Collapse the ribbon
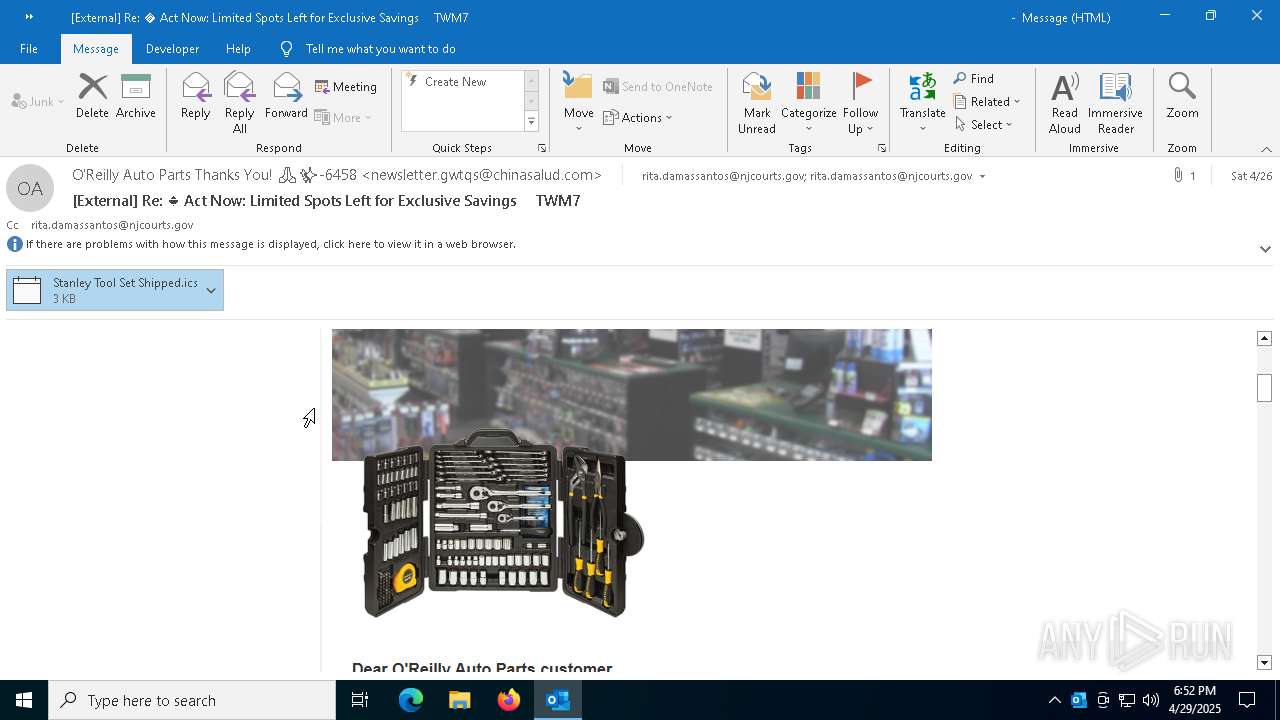 click(x=1266, y=149)
